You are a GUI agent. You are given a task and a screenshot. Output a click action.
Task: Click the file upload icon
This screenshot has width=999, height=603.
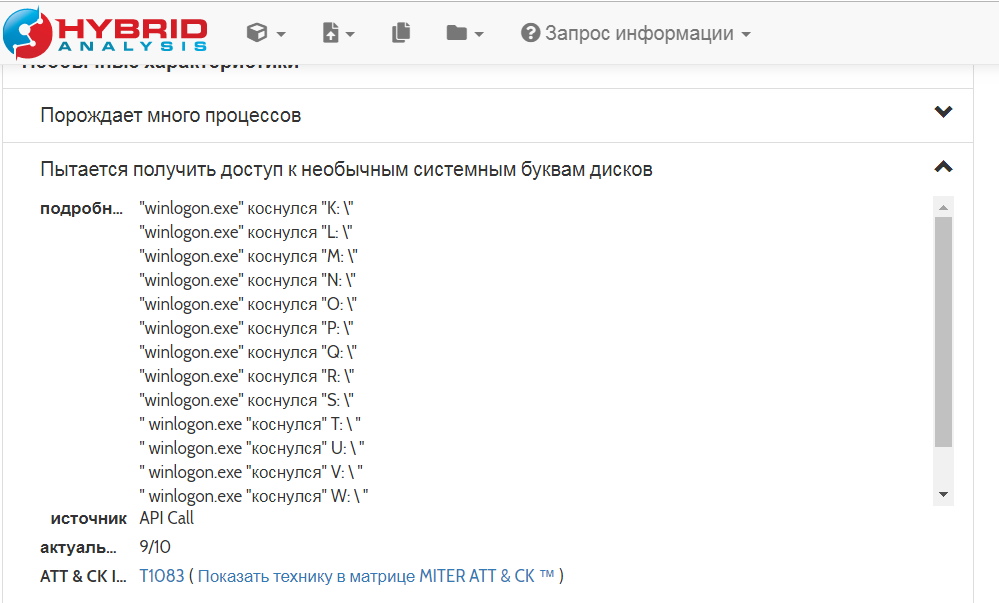tap(331, 33)
